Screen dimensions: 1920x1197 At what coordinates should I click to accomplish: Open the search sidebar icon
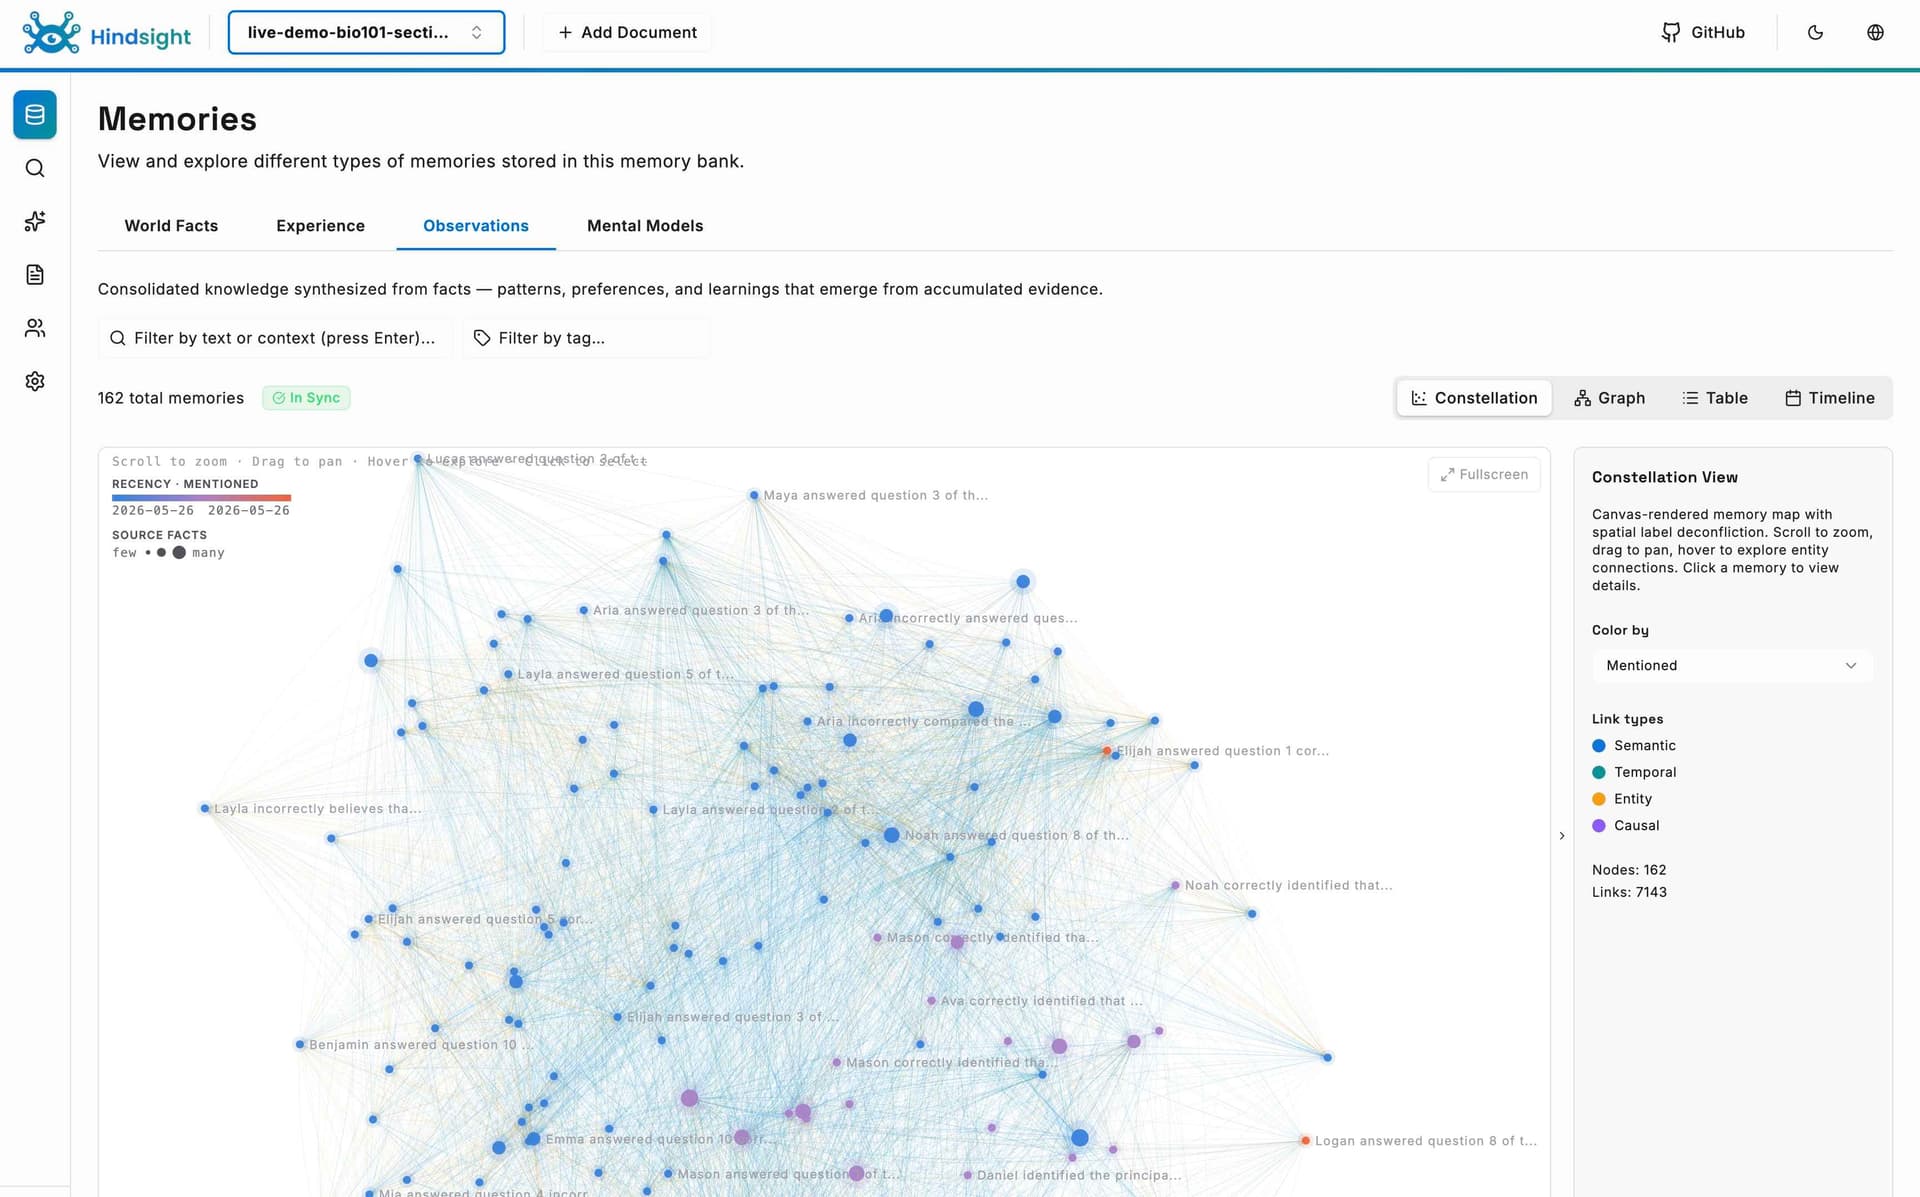tap(35, 168)
